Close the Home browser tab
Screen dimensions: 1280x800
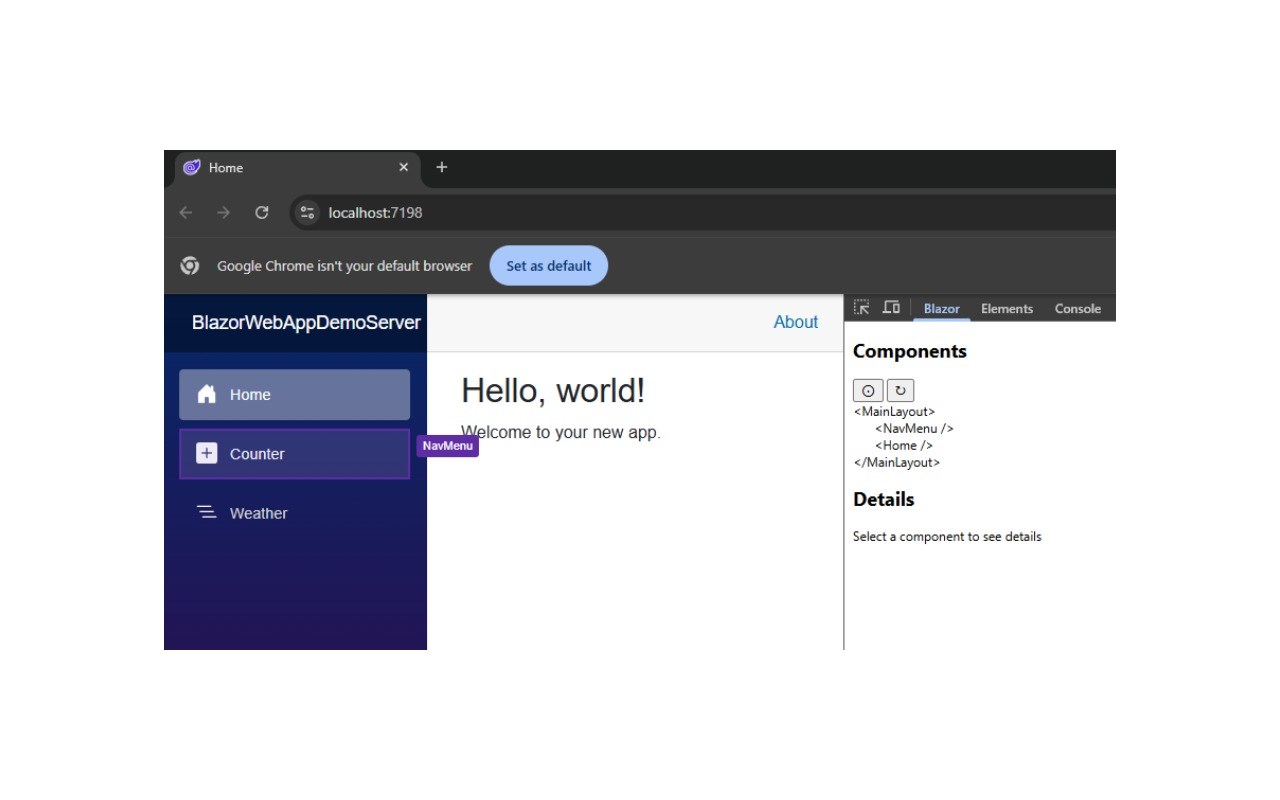[404, 167]
